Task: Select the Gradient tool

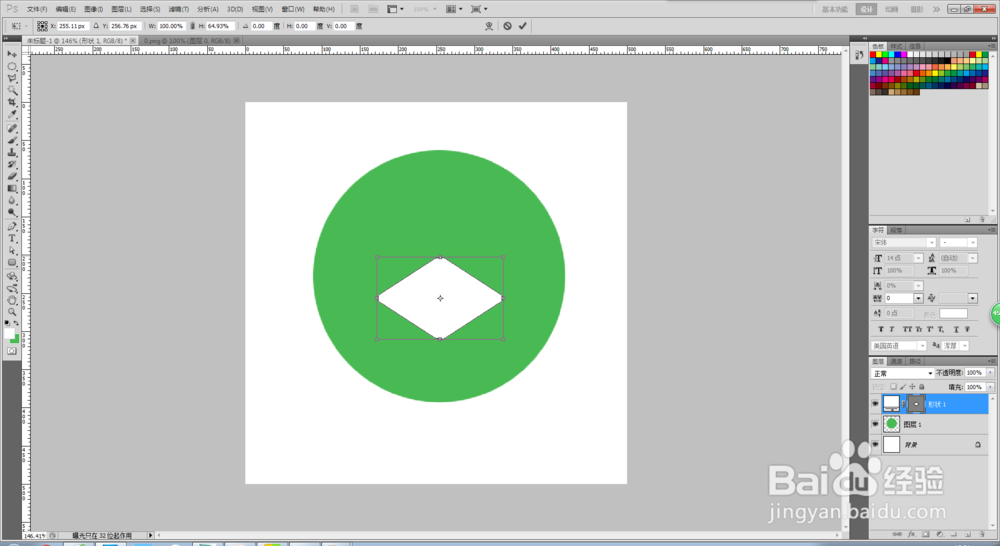Action: (x=11, y=189)
